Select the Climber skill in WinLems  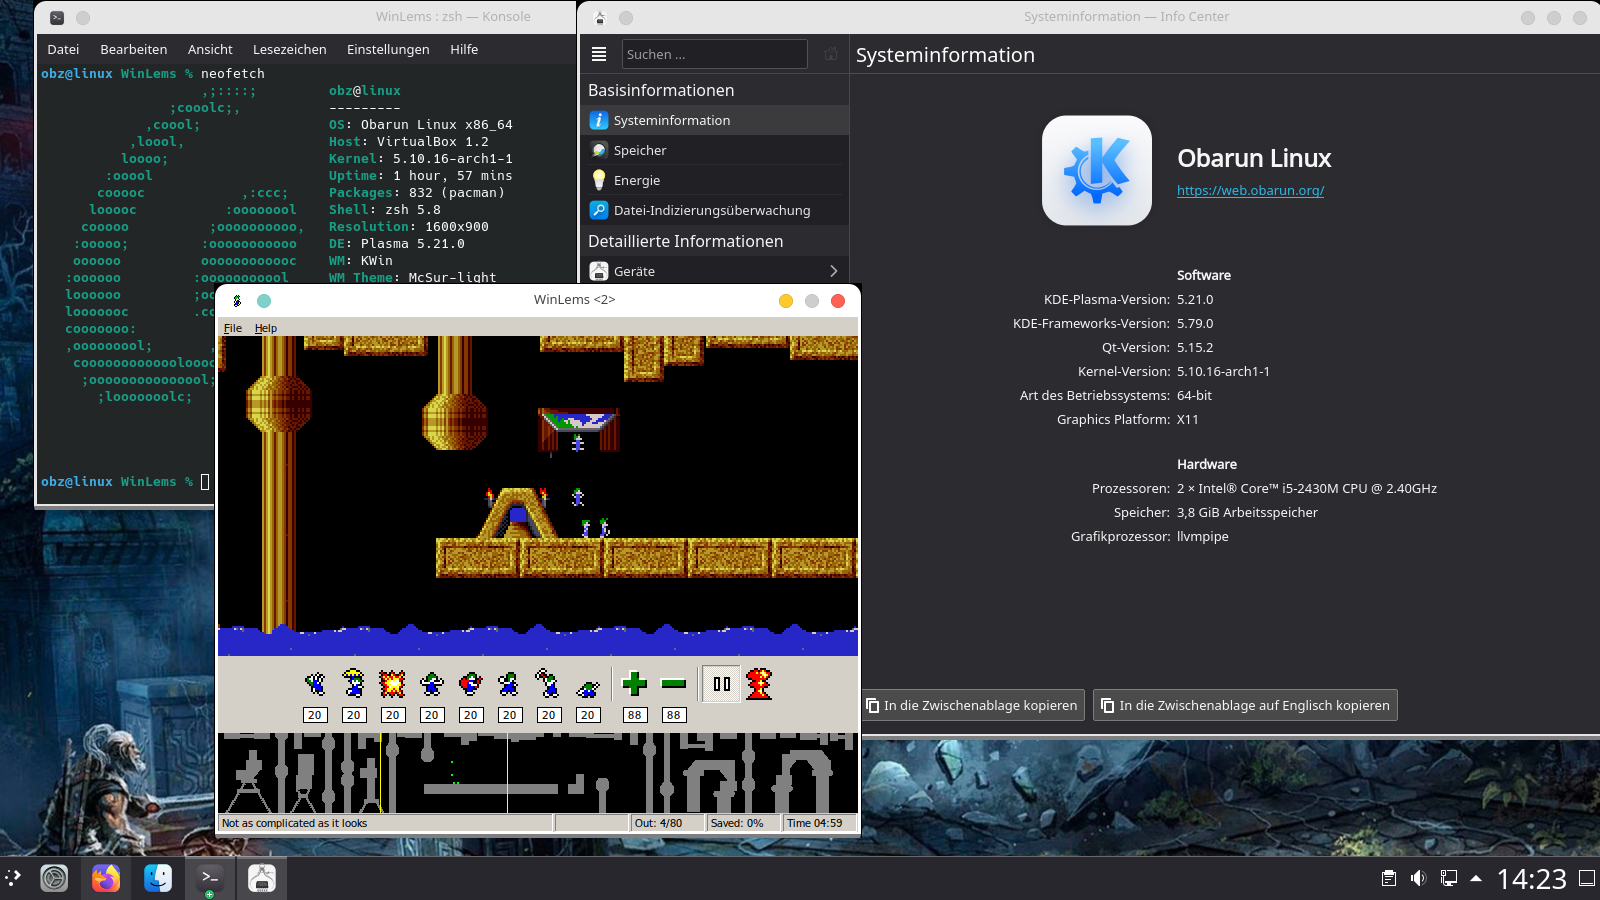point(315,684)
